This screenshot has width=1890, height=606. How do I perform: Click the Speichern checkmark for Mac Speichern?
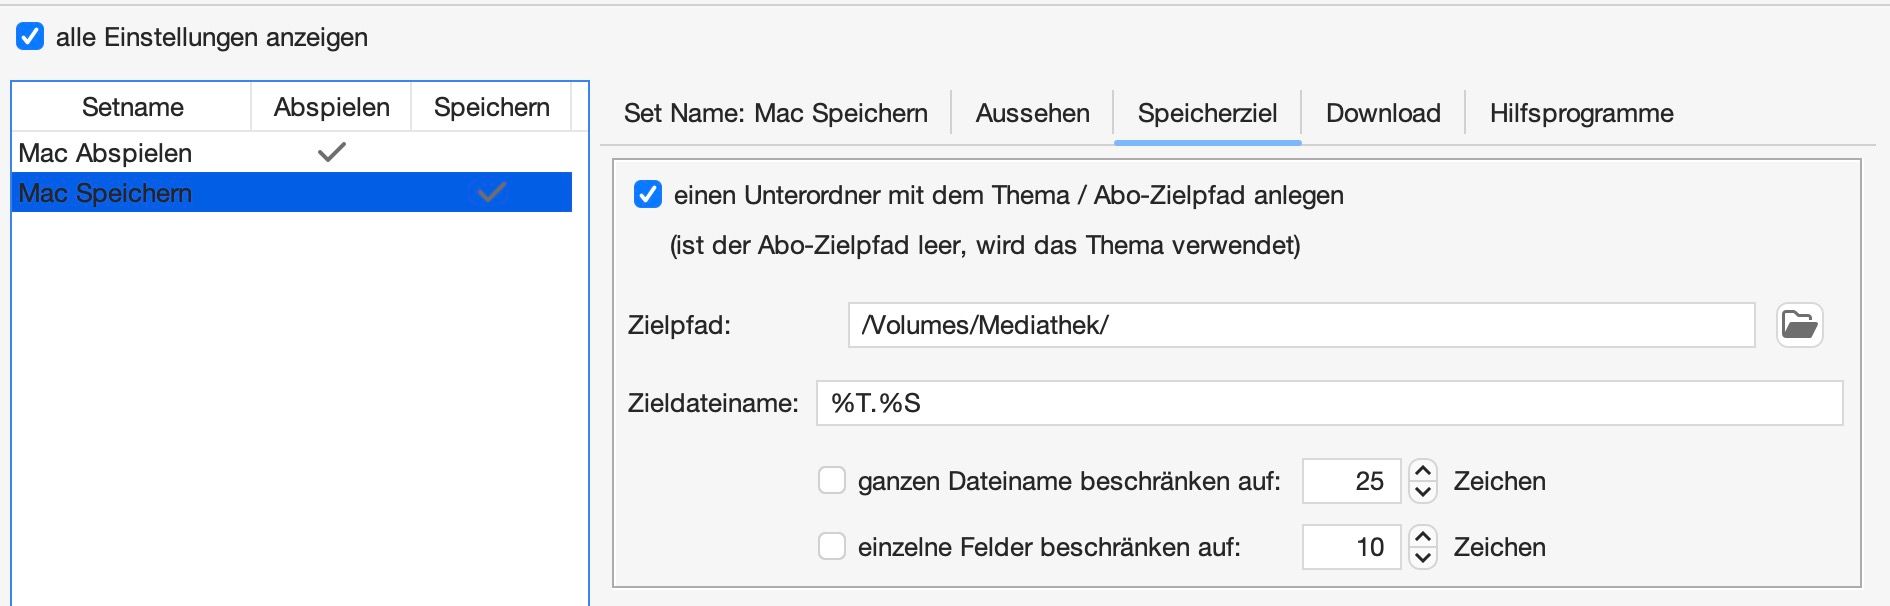(x=491, y=192)
